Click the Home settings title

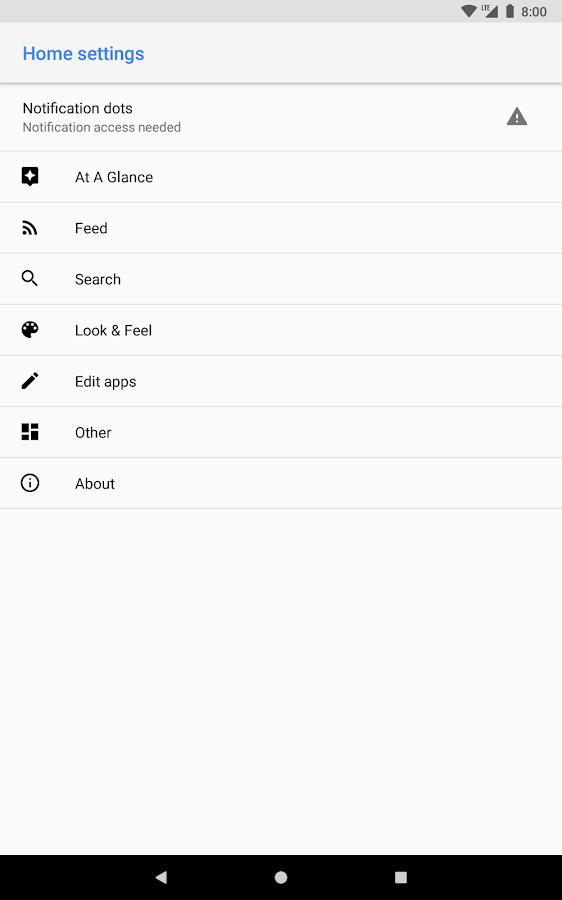(83, 54)
